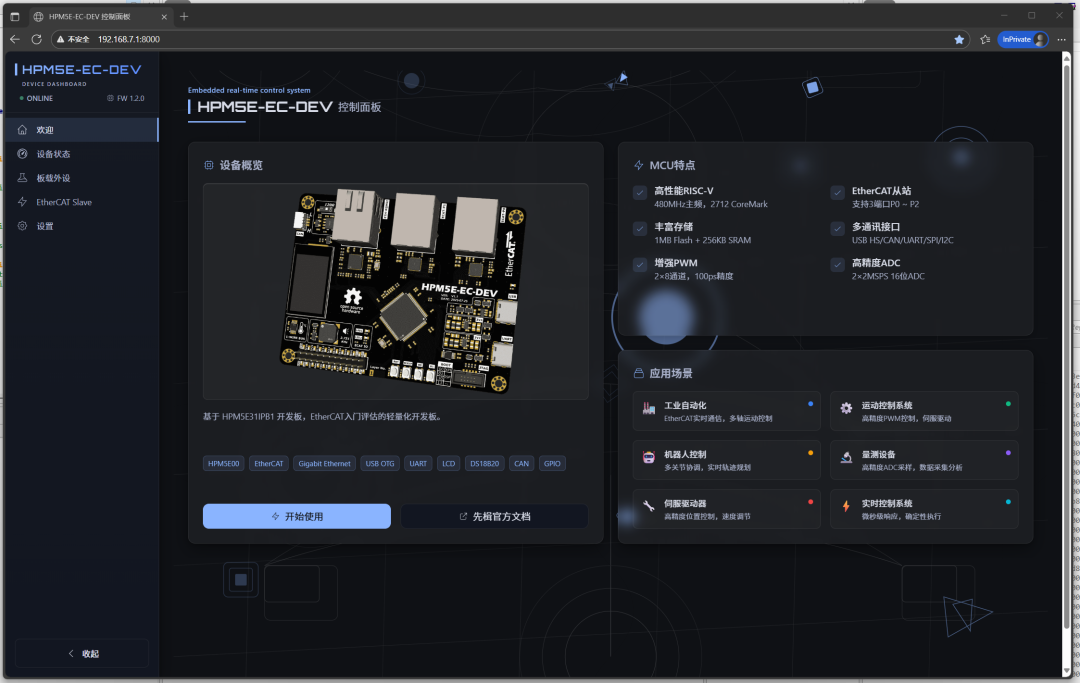Click the factory icon in 工业自动化 card
Image resolution: width=1080 pixels, height=683 pixels.
(649, 409)
